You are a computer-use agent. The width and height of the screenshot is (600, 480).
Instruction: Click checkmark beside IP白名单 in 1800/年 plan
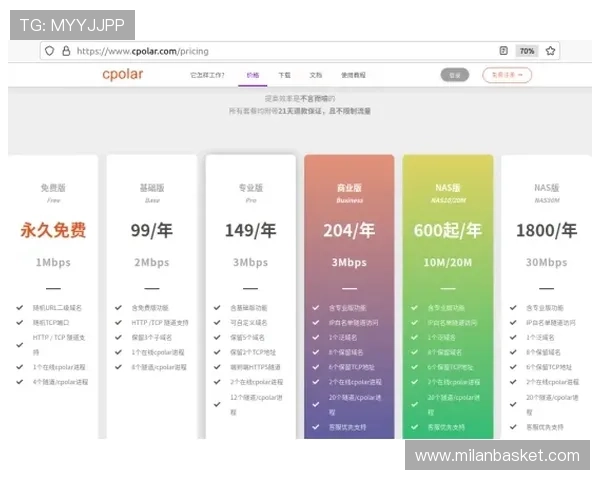[x=513, y=322]
